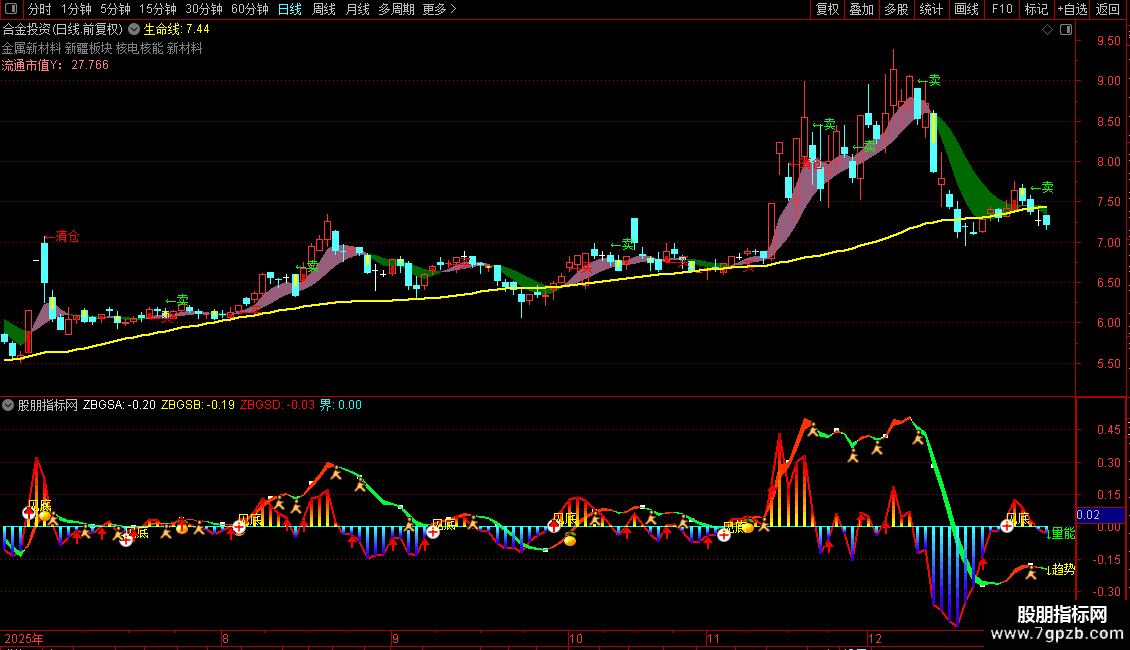The image size is (1130, 650).
Task: Open the 新材料 sector tag
Action: click(x=184, y=48)
